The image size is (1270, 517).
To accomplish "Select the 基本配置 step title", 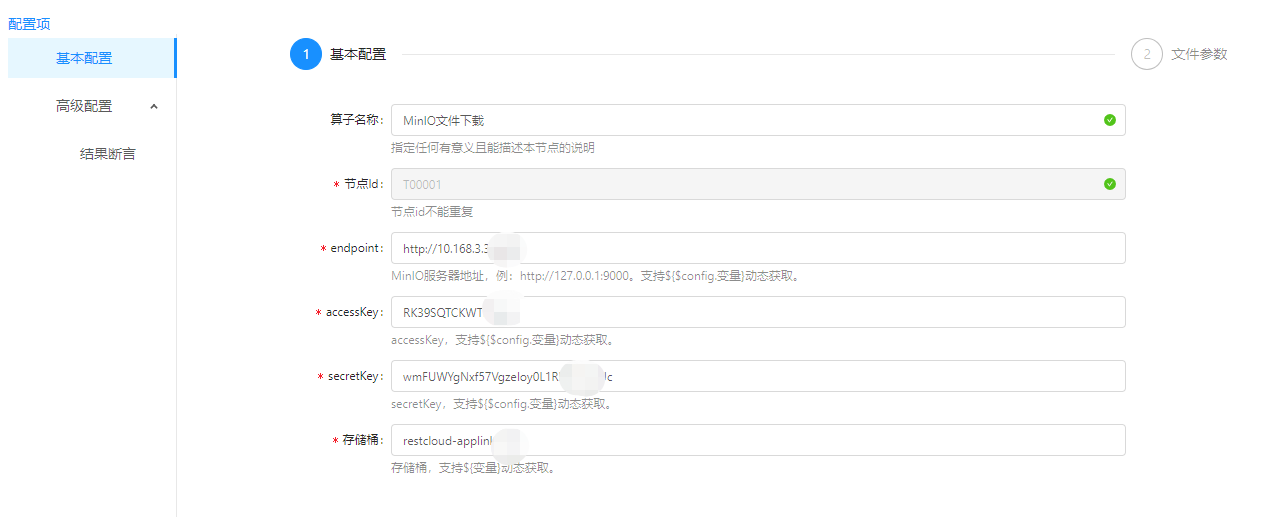I will [x=358, y=54].
